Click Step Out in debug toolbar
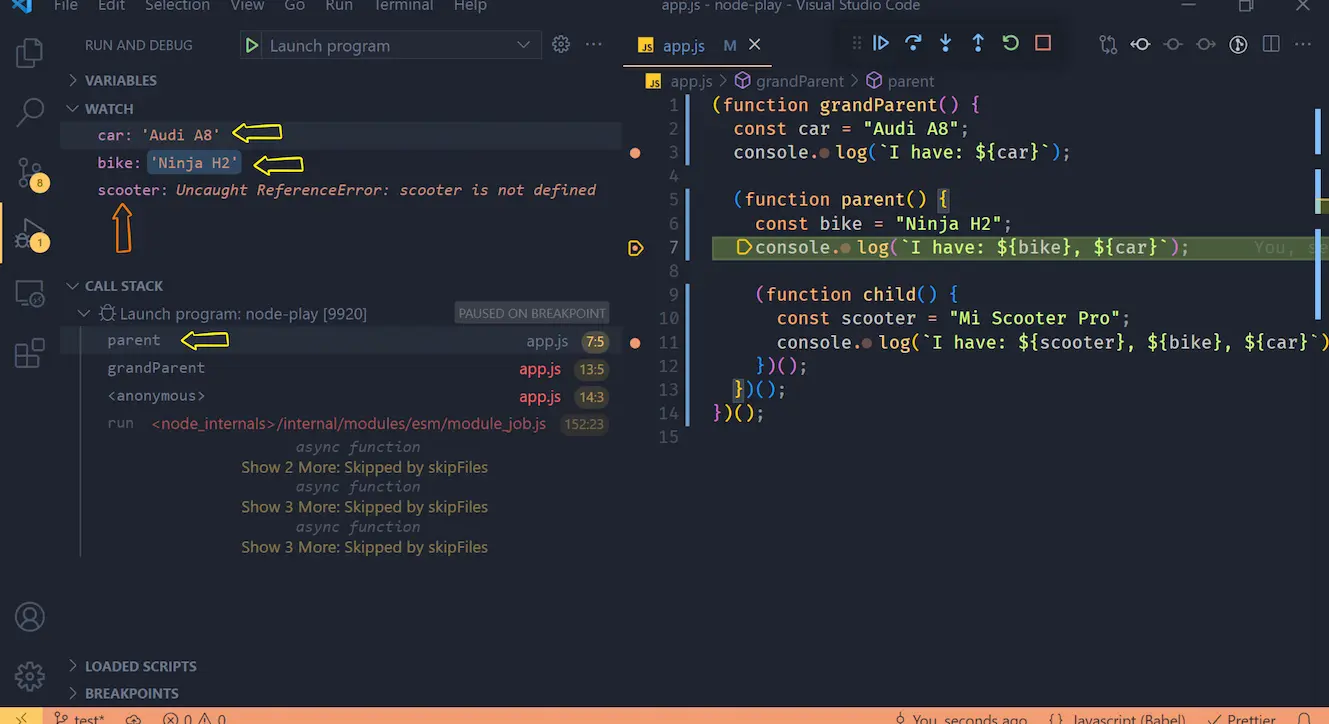 coord(978,43)
